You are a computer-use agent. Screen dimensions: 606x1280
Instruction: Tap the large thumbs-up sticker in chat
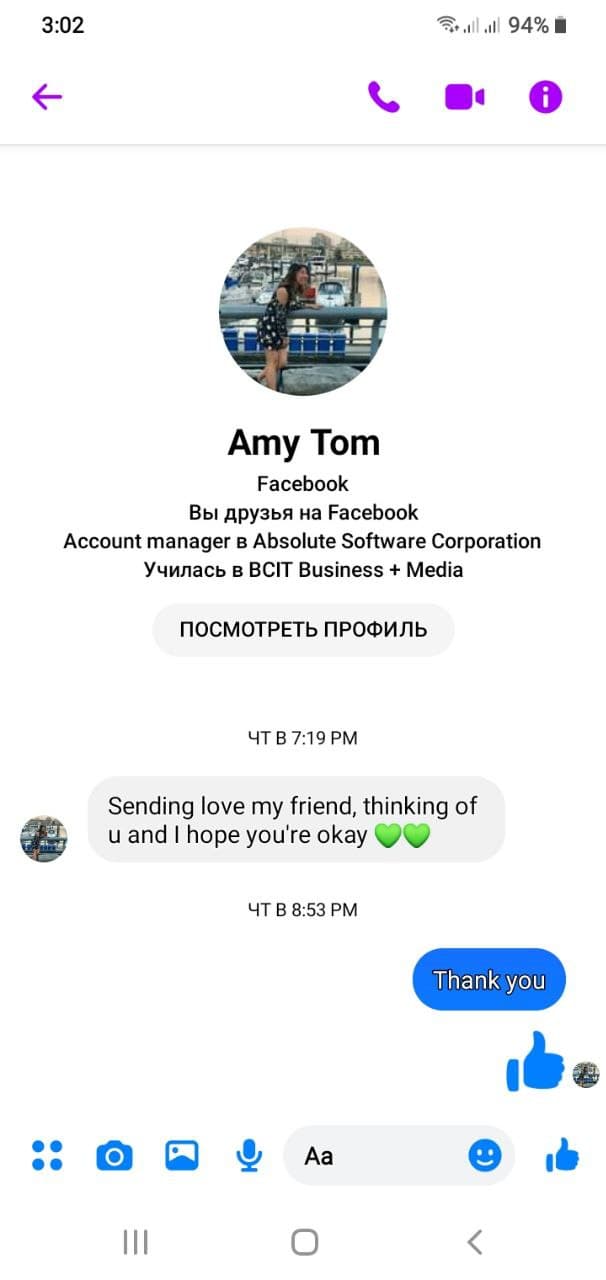(x=536, y=1061)
